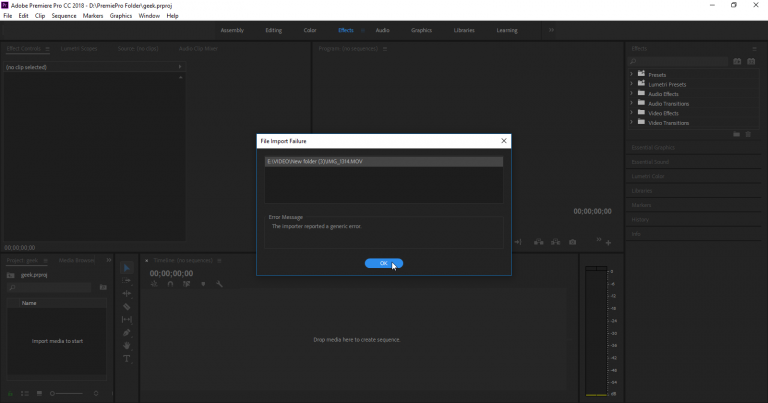Expand the Video Transitions folder
The image size is (768, 403).
[x=631, y=122]
